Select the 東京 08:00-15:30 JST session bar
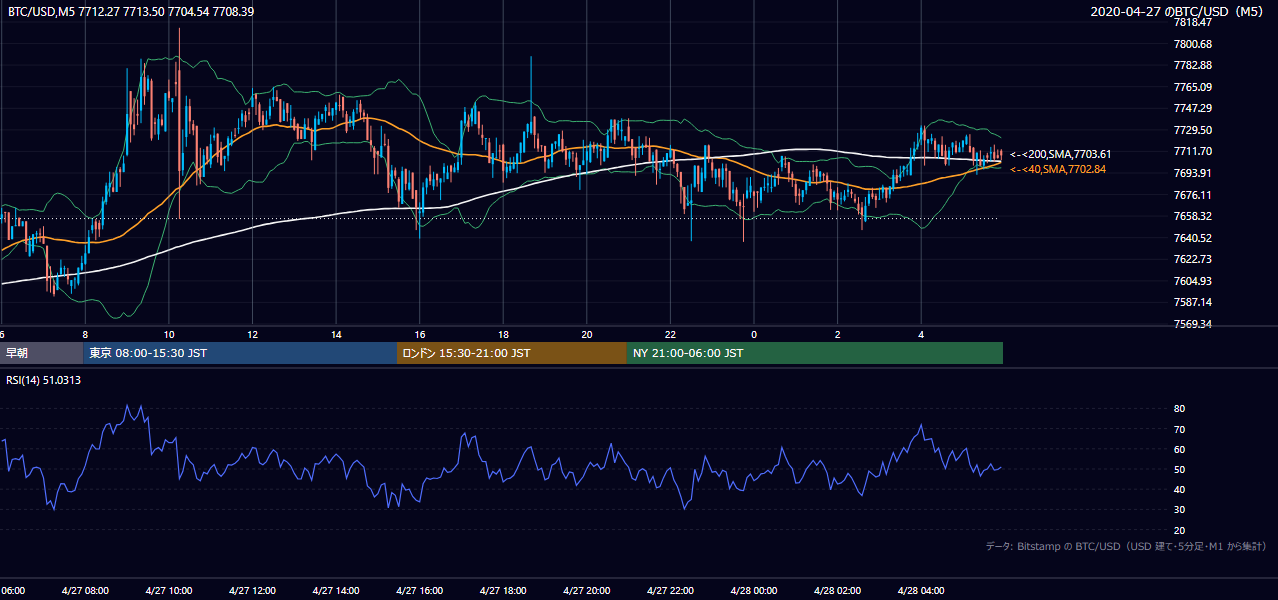 tap(240, 353)
